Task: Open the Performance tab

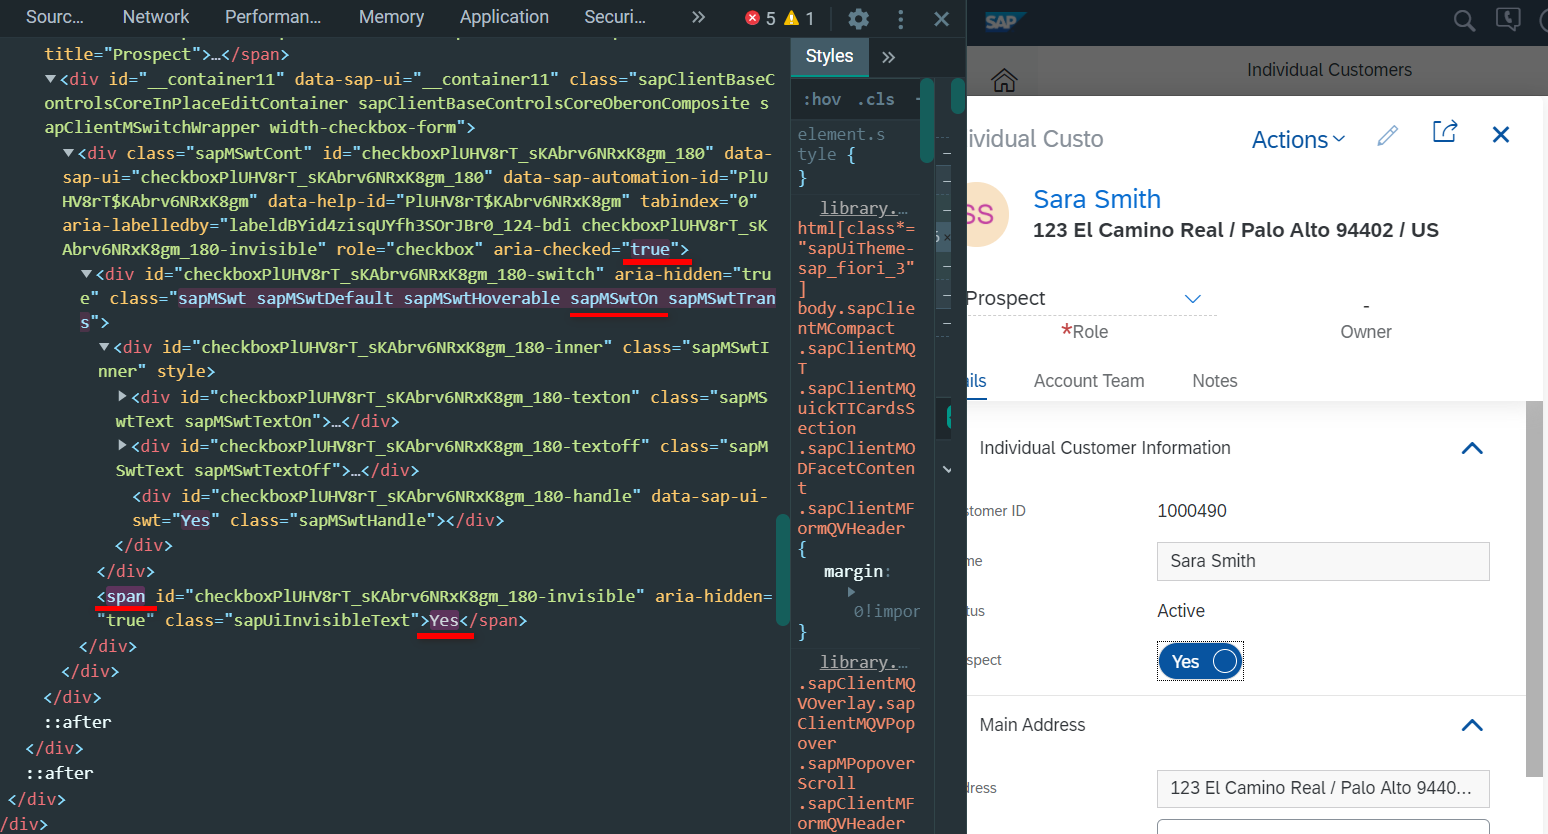Action: click(273, 17)
